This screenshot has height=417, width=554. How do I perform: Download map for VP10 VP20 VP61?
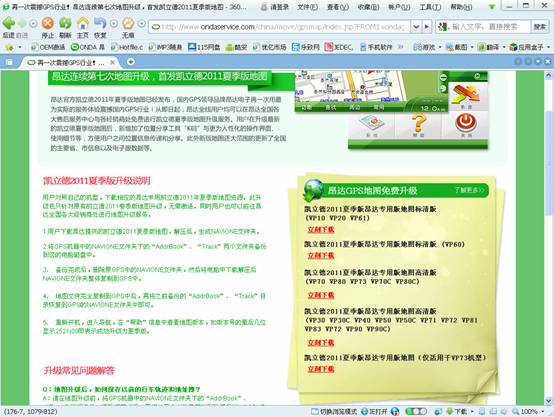pyautogui.click(x=321, y=230)
